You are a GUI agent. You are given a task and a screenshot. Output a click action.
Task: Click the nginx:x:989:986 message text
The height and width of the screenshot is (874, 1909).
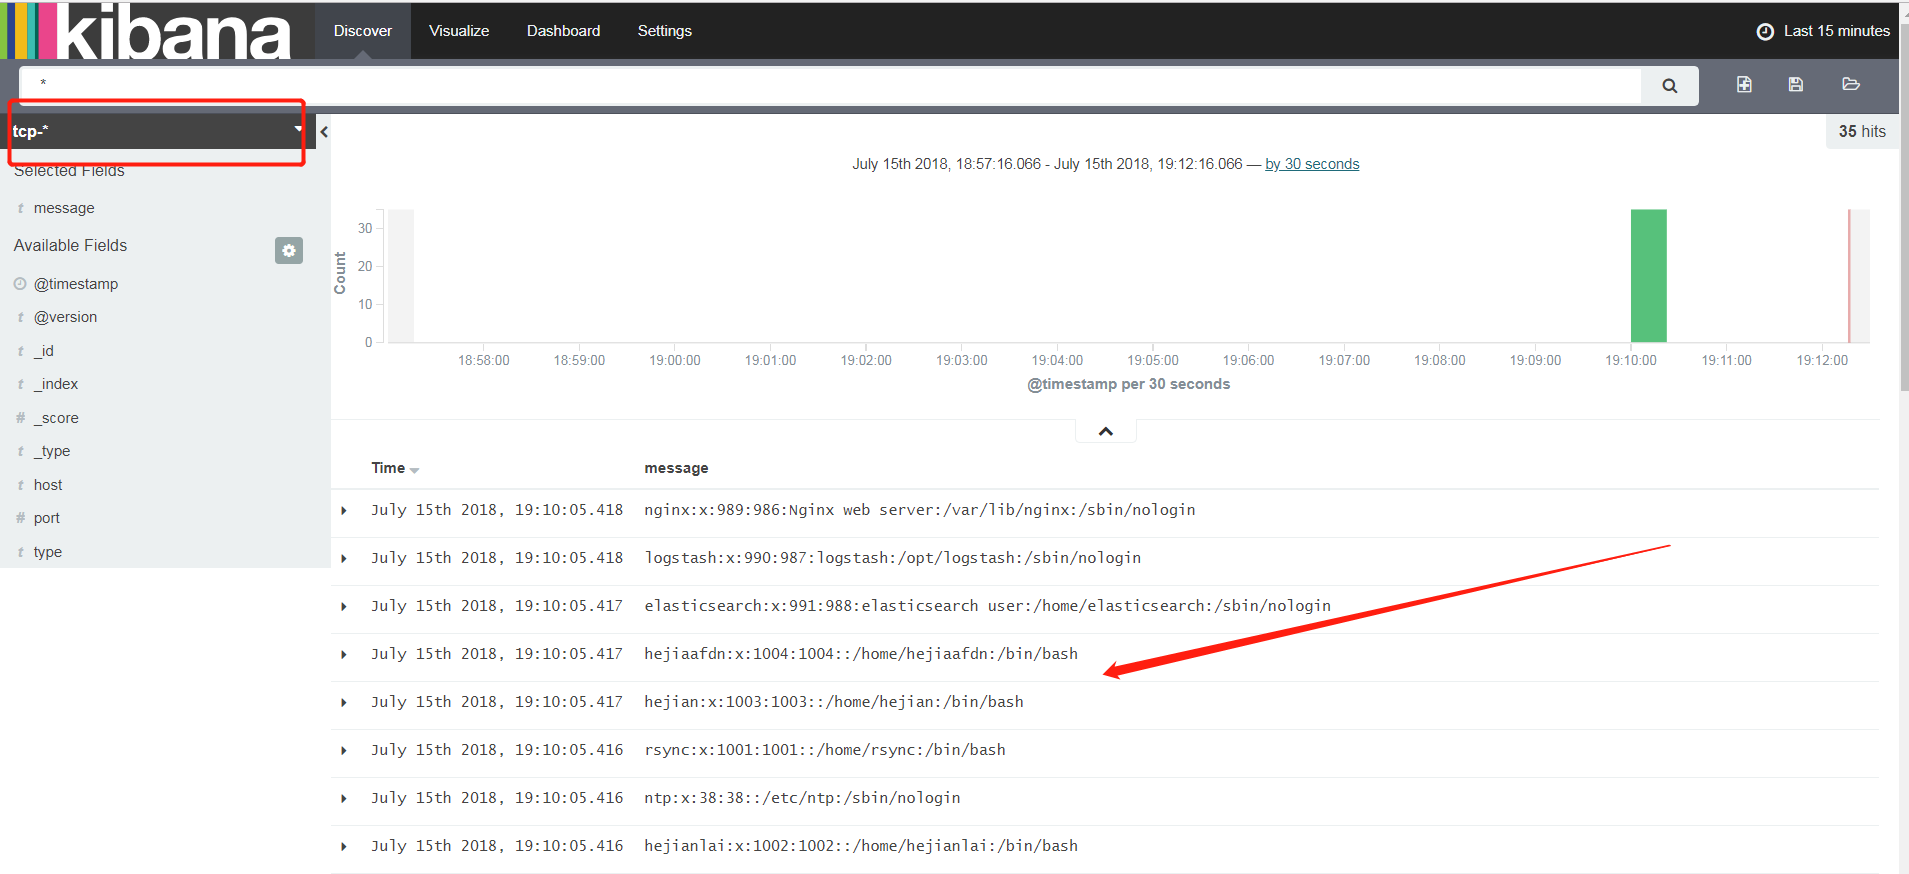(920, 510)
